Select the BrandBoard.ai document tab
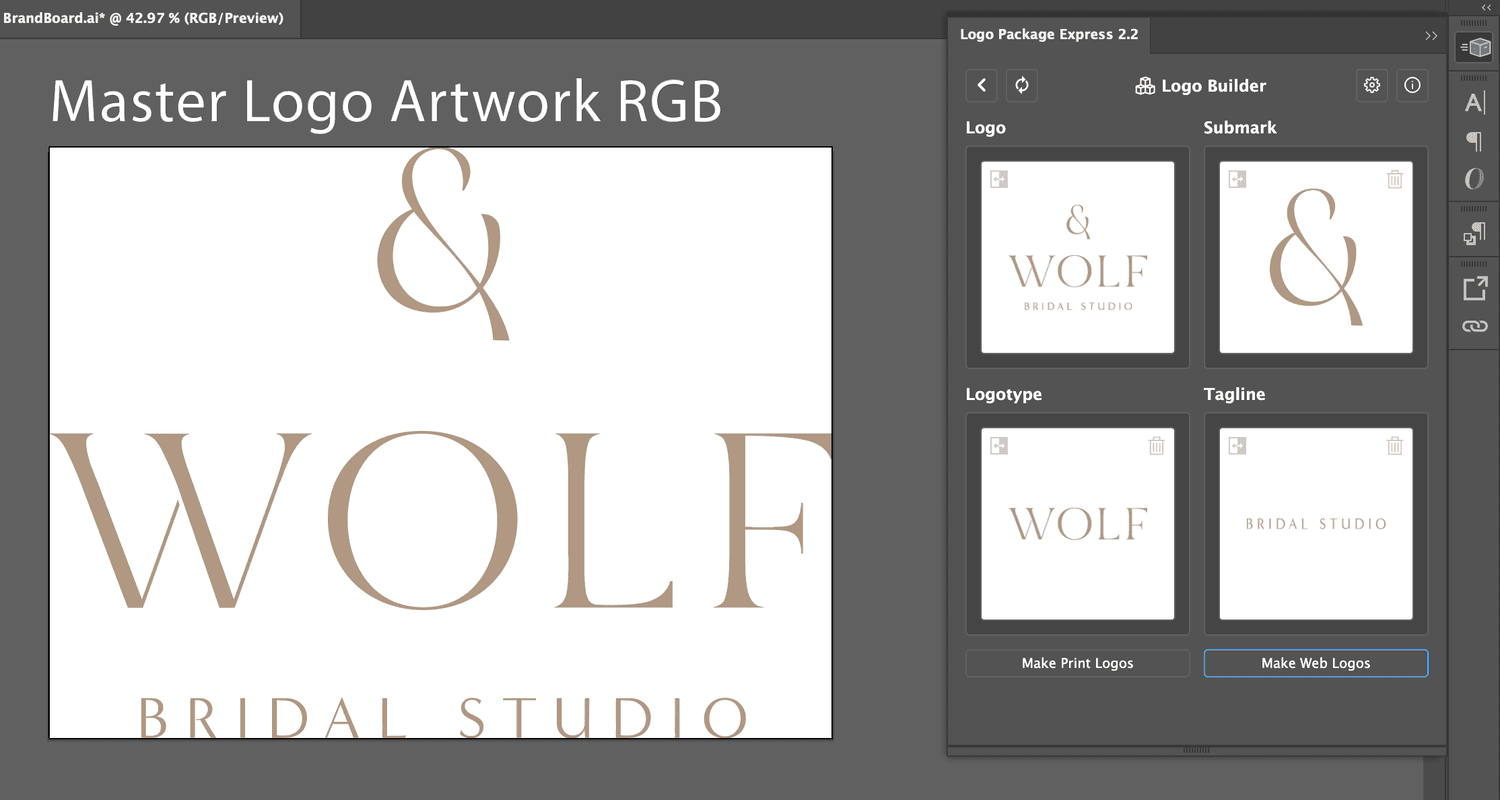 click(148, 17)
